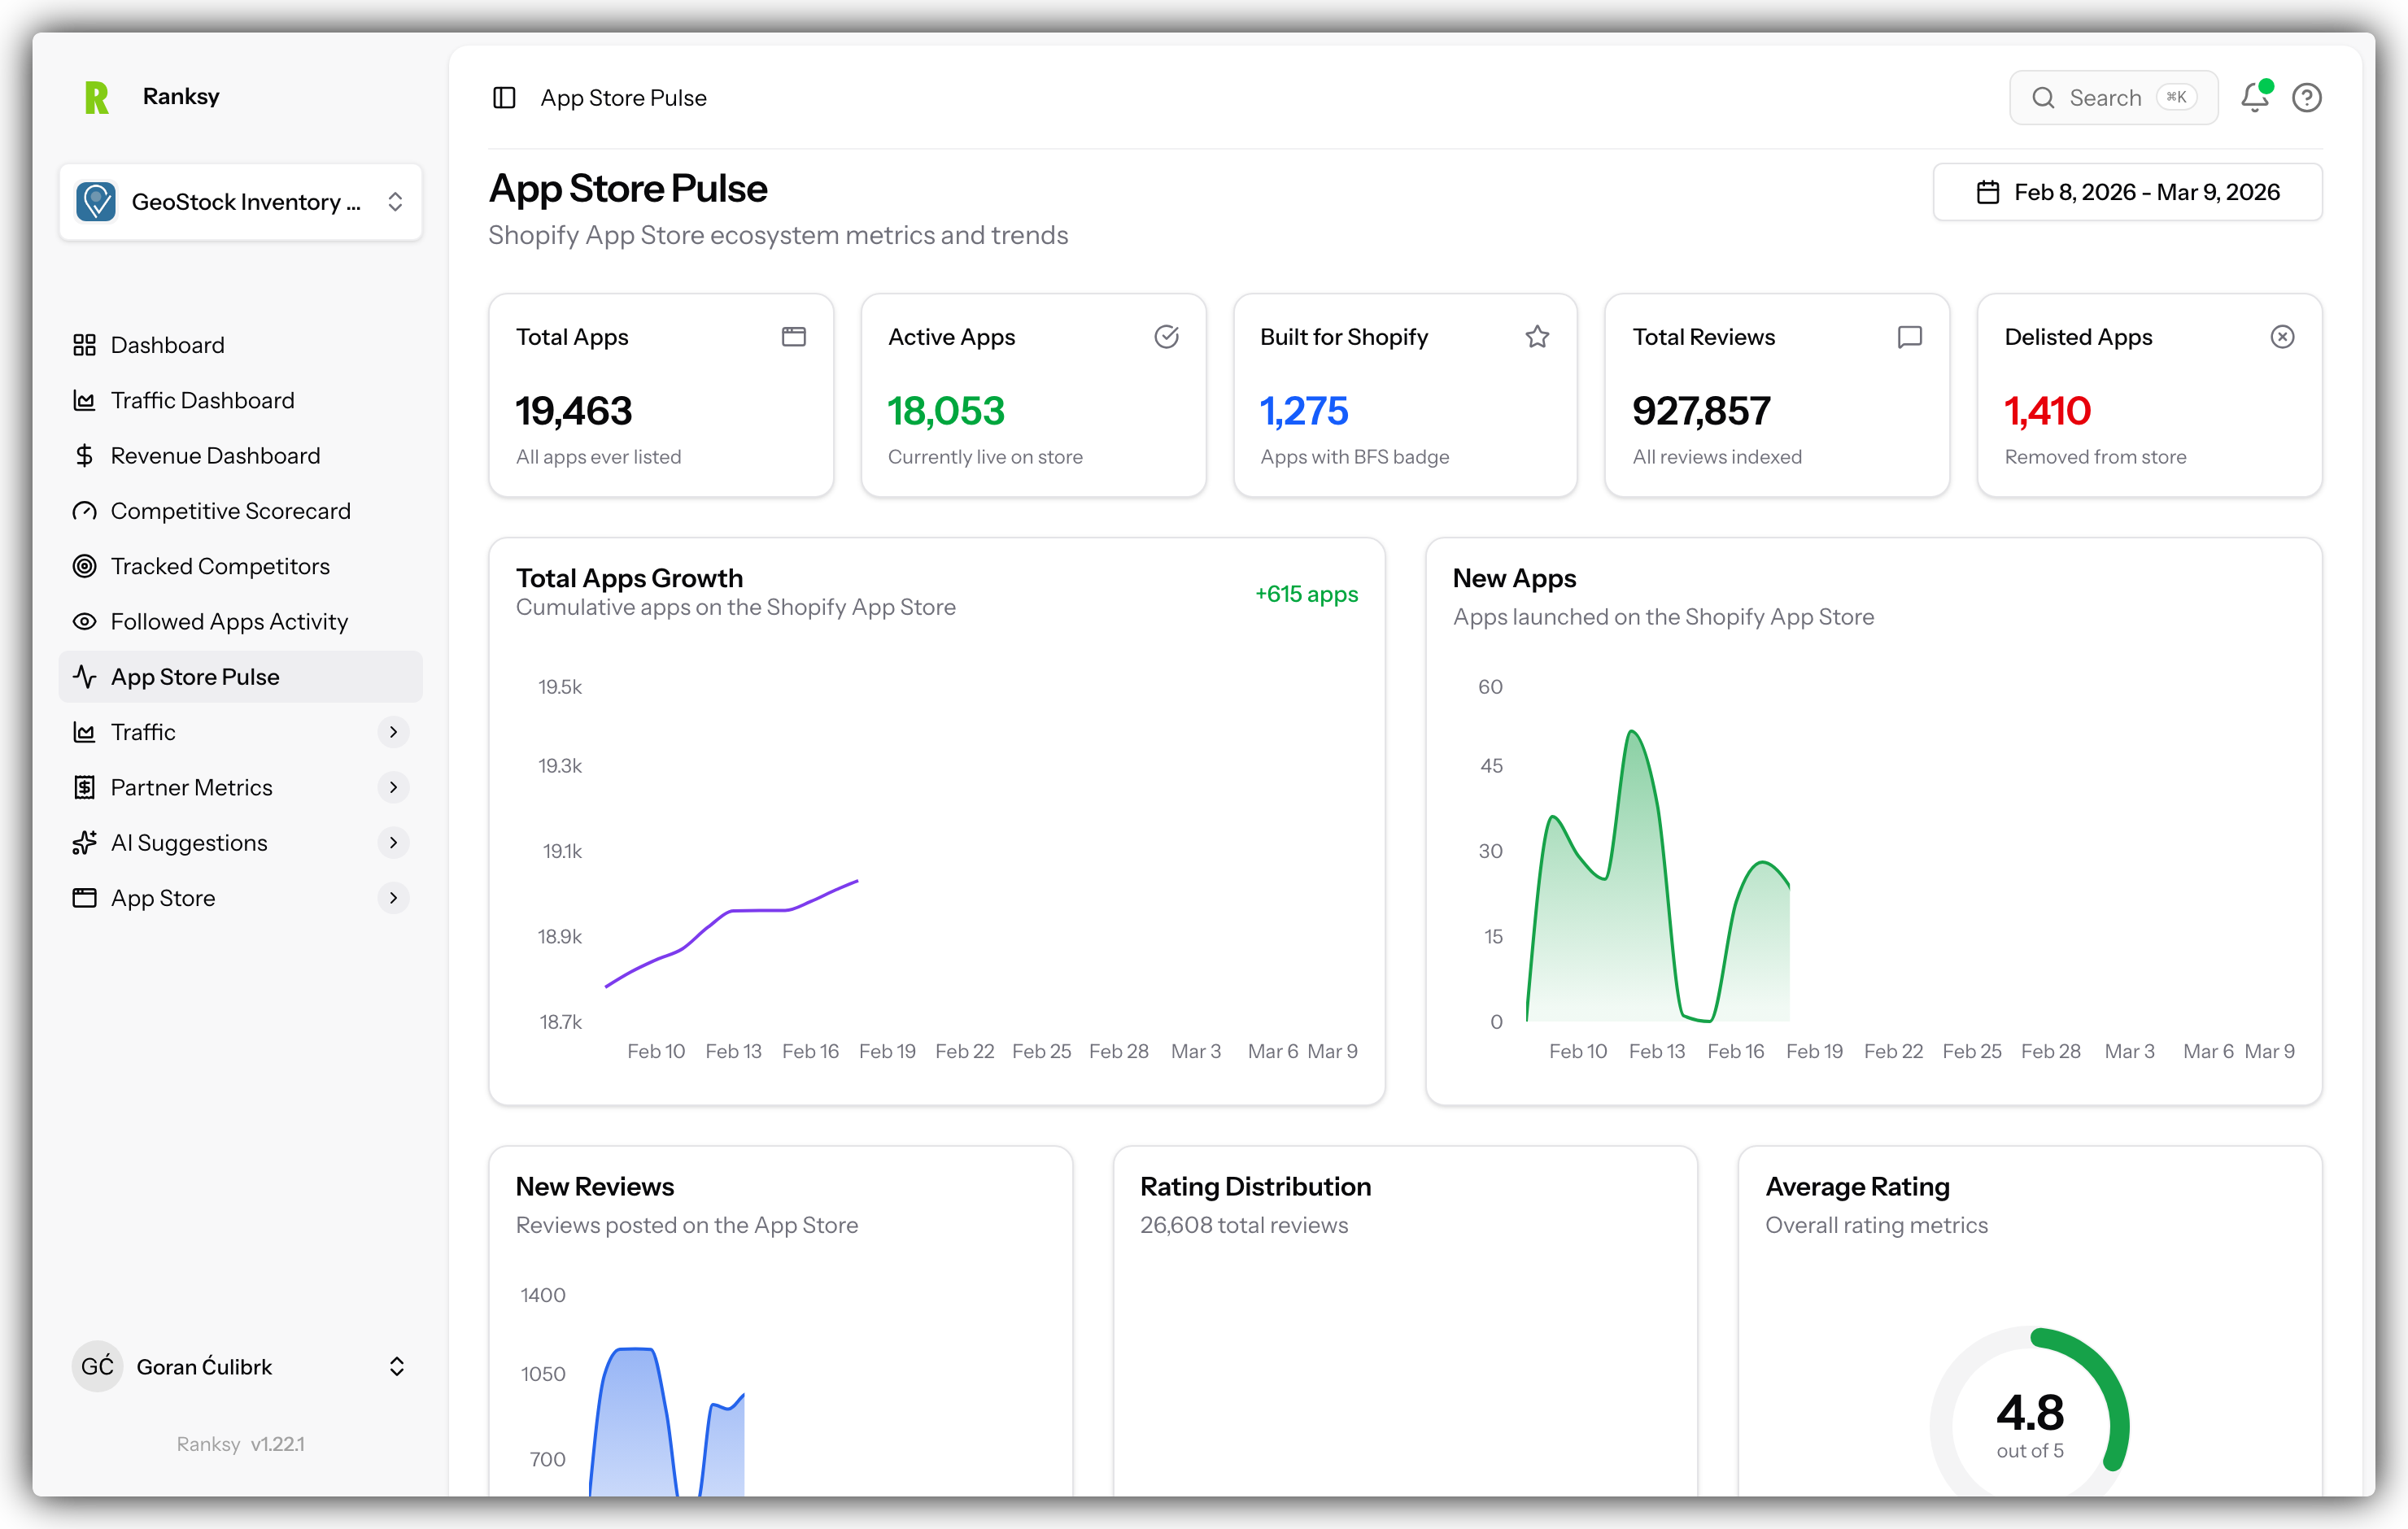
Task: Expand the Partner Metrics chevron
Action: coord(393,788)
